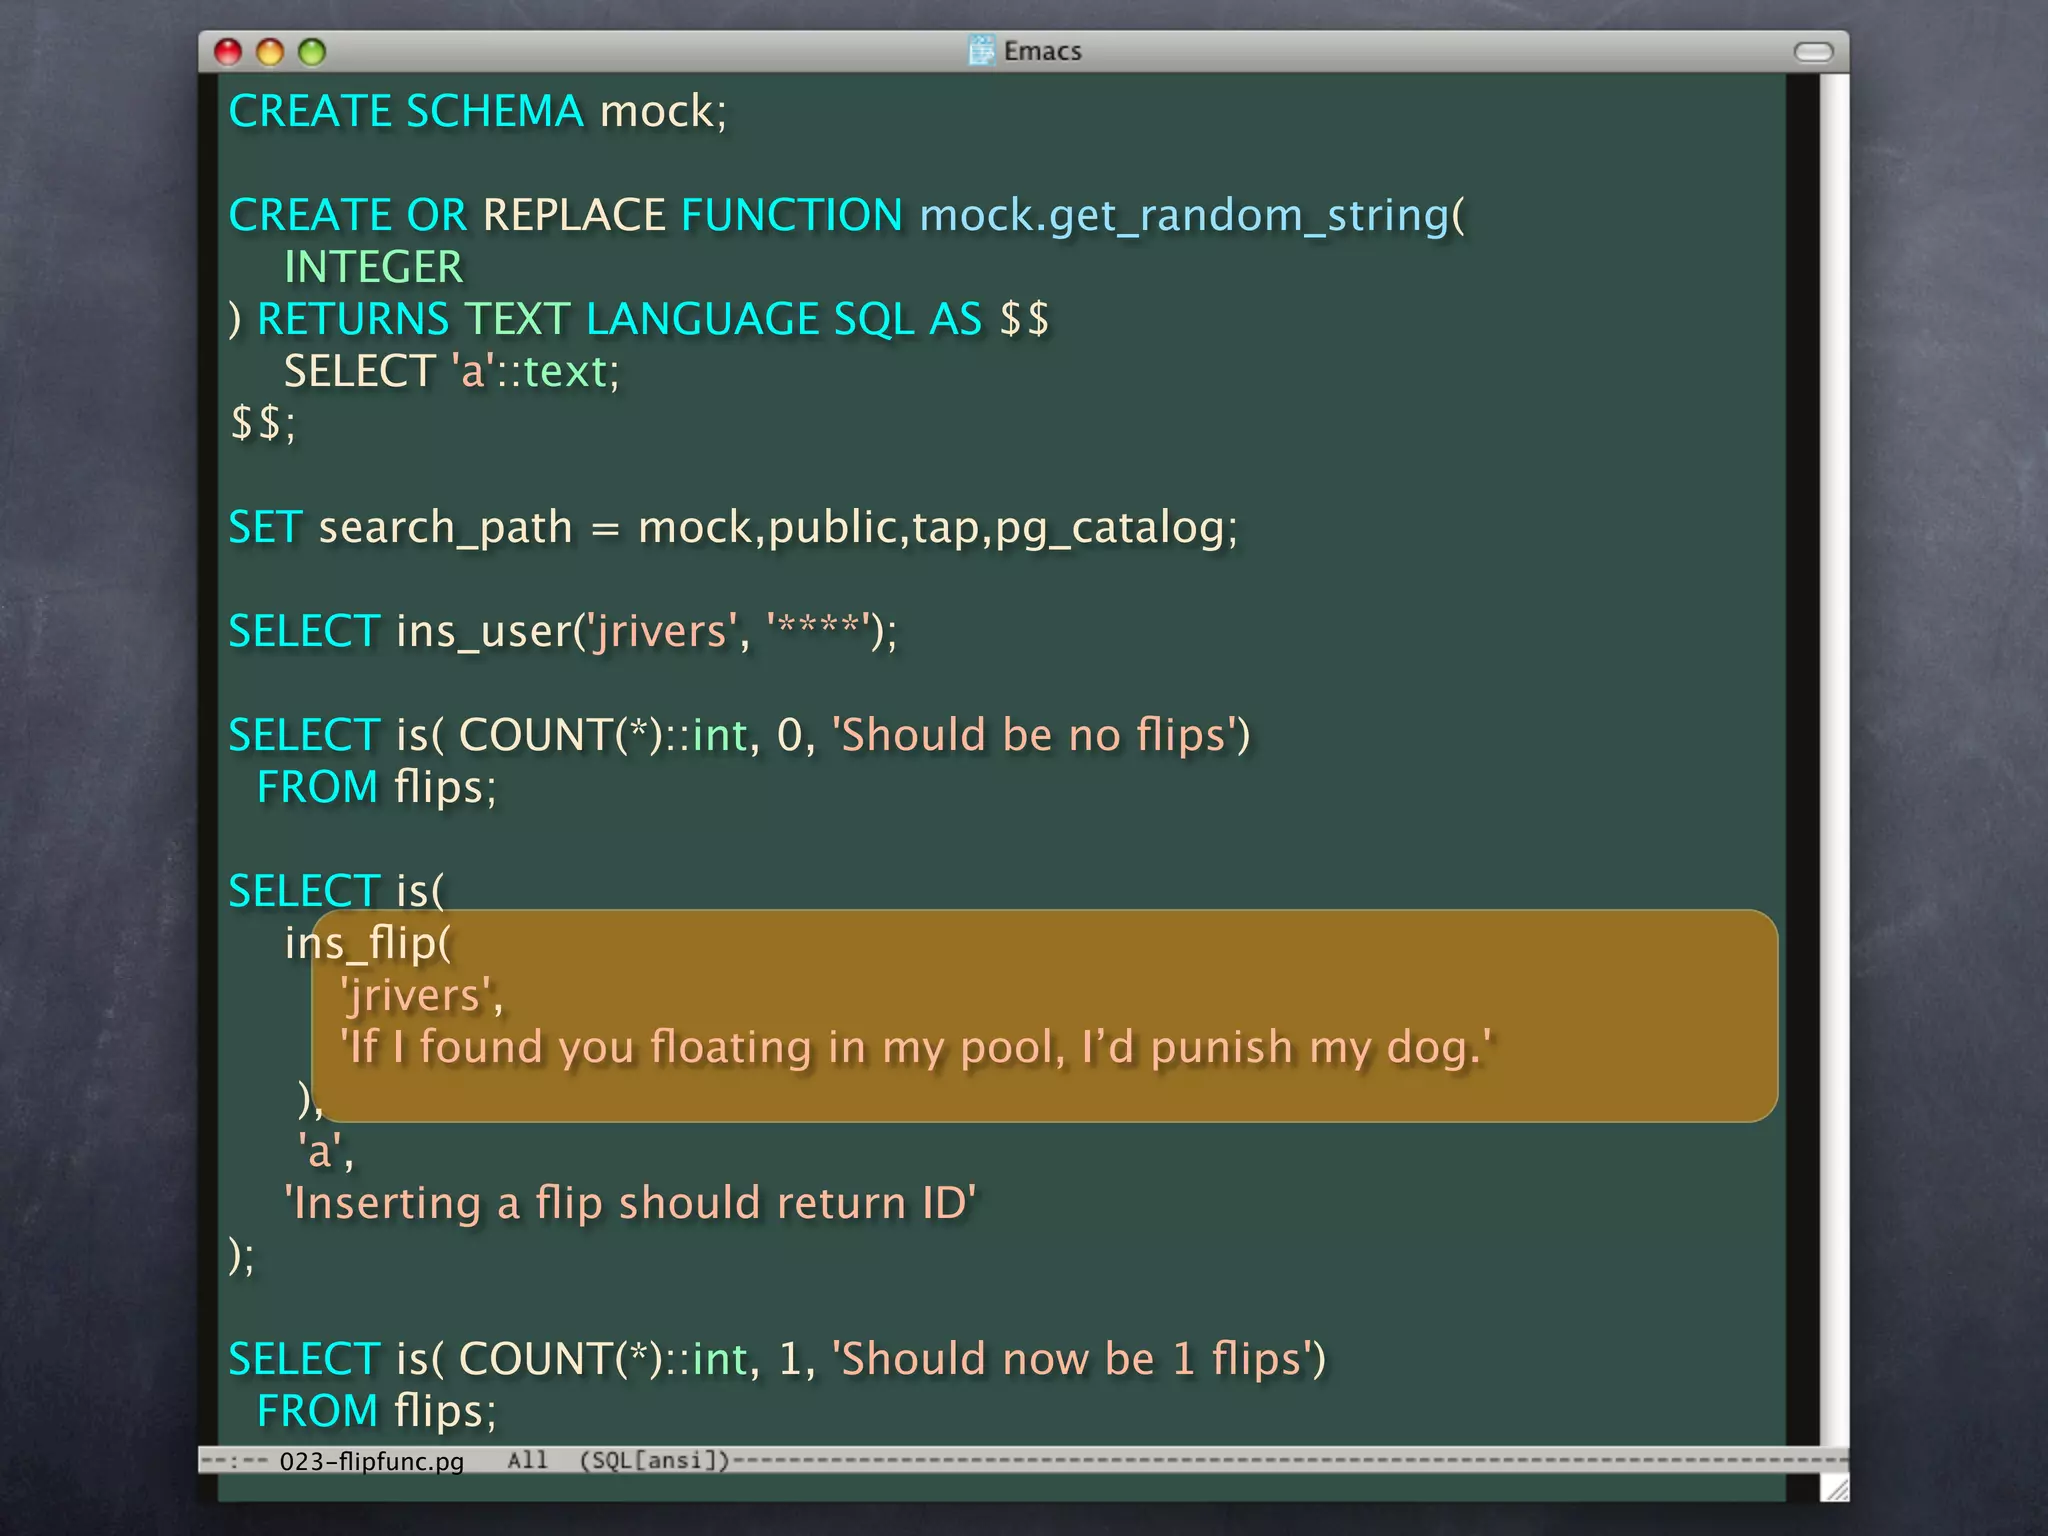Image resolution: width=2048 pixels, height=1536 pixels.
Task: Click the SET search_path line
Action: [733, 528]
